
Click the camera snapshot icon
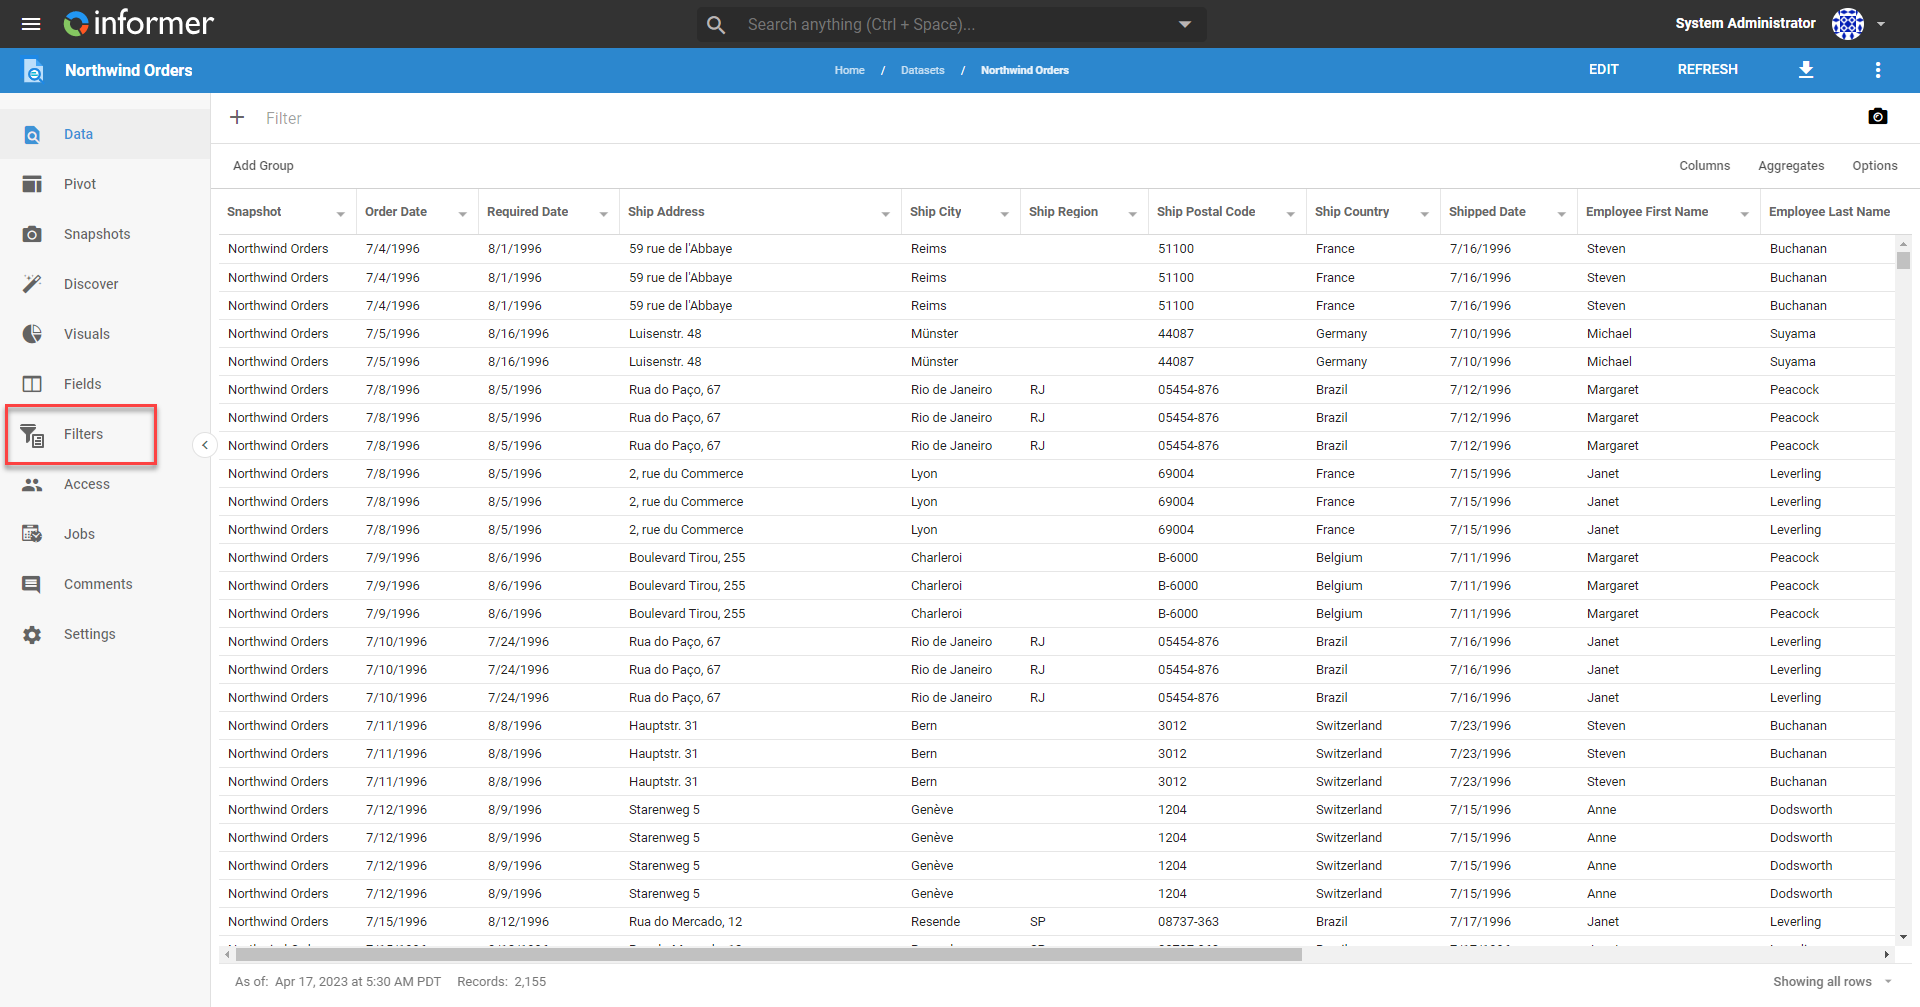1878,117
